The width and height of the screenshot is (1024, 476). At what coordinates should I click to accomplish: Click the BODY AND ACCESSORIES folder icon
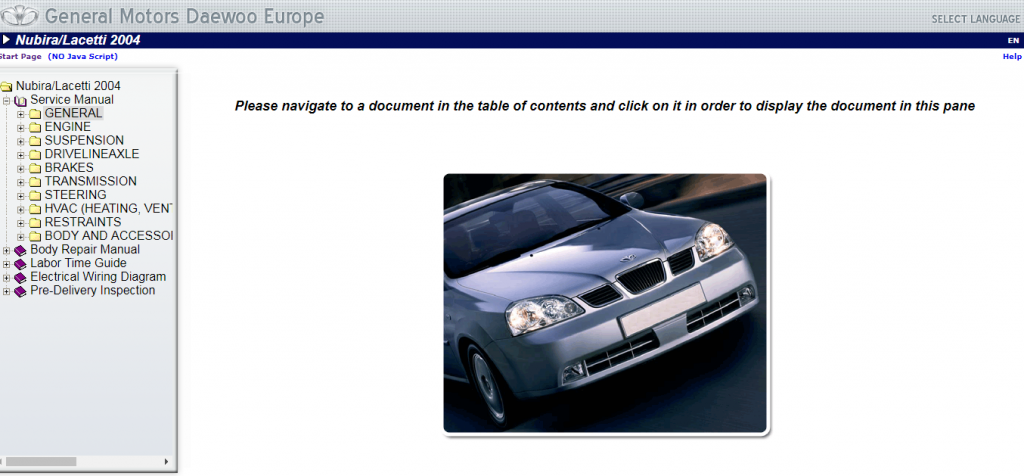point(35,236)
